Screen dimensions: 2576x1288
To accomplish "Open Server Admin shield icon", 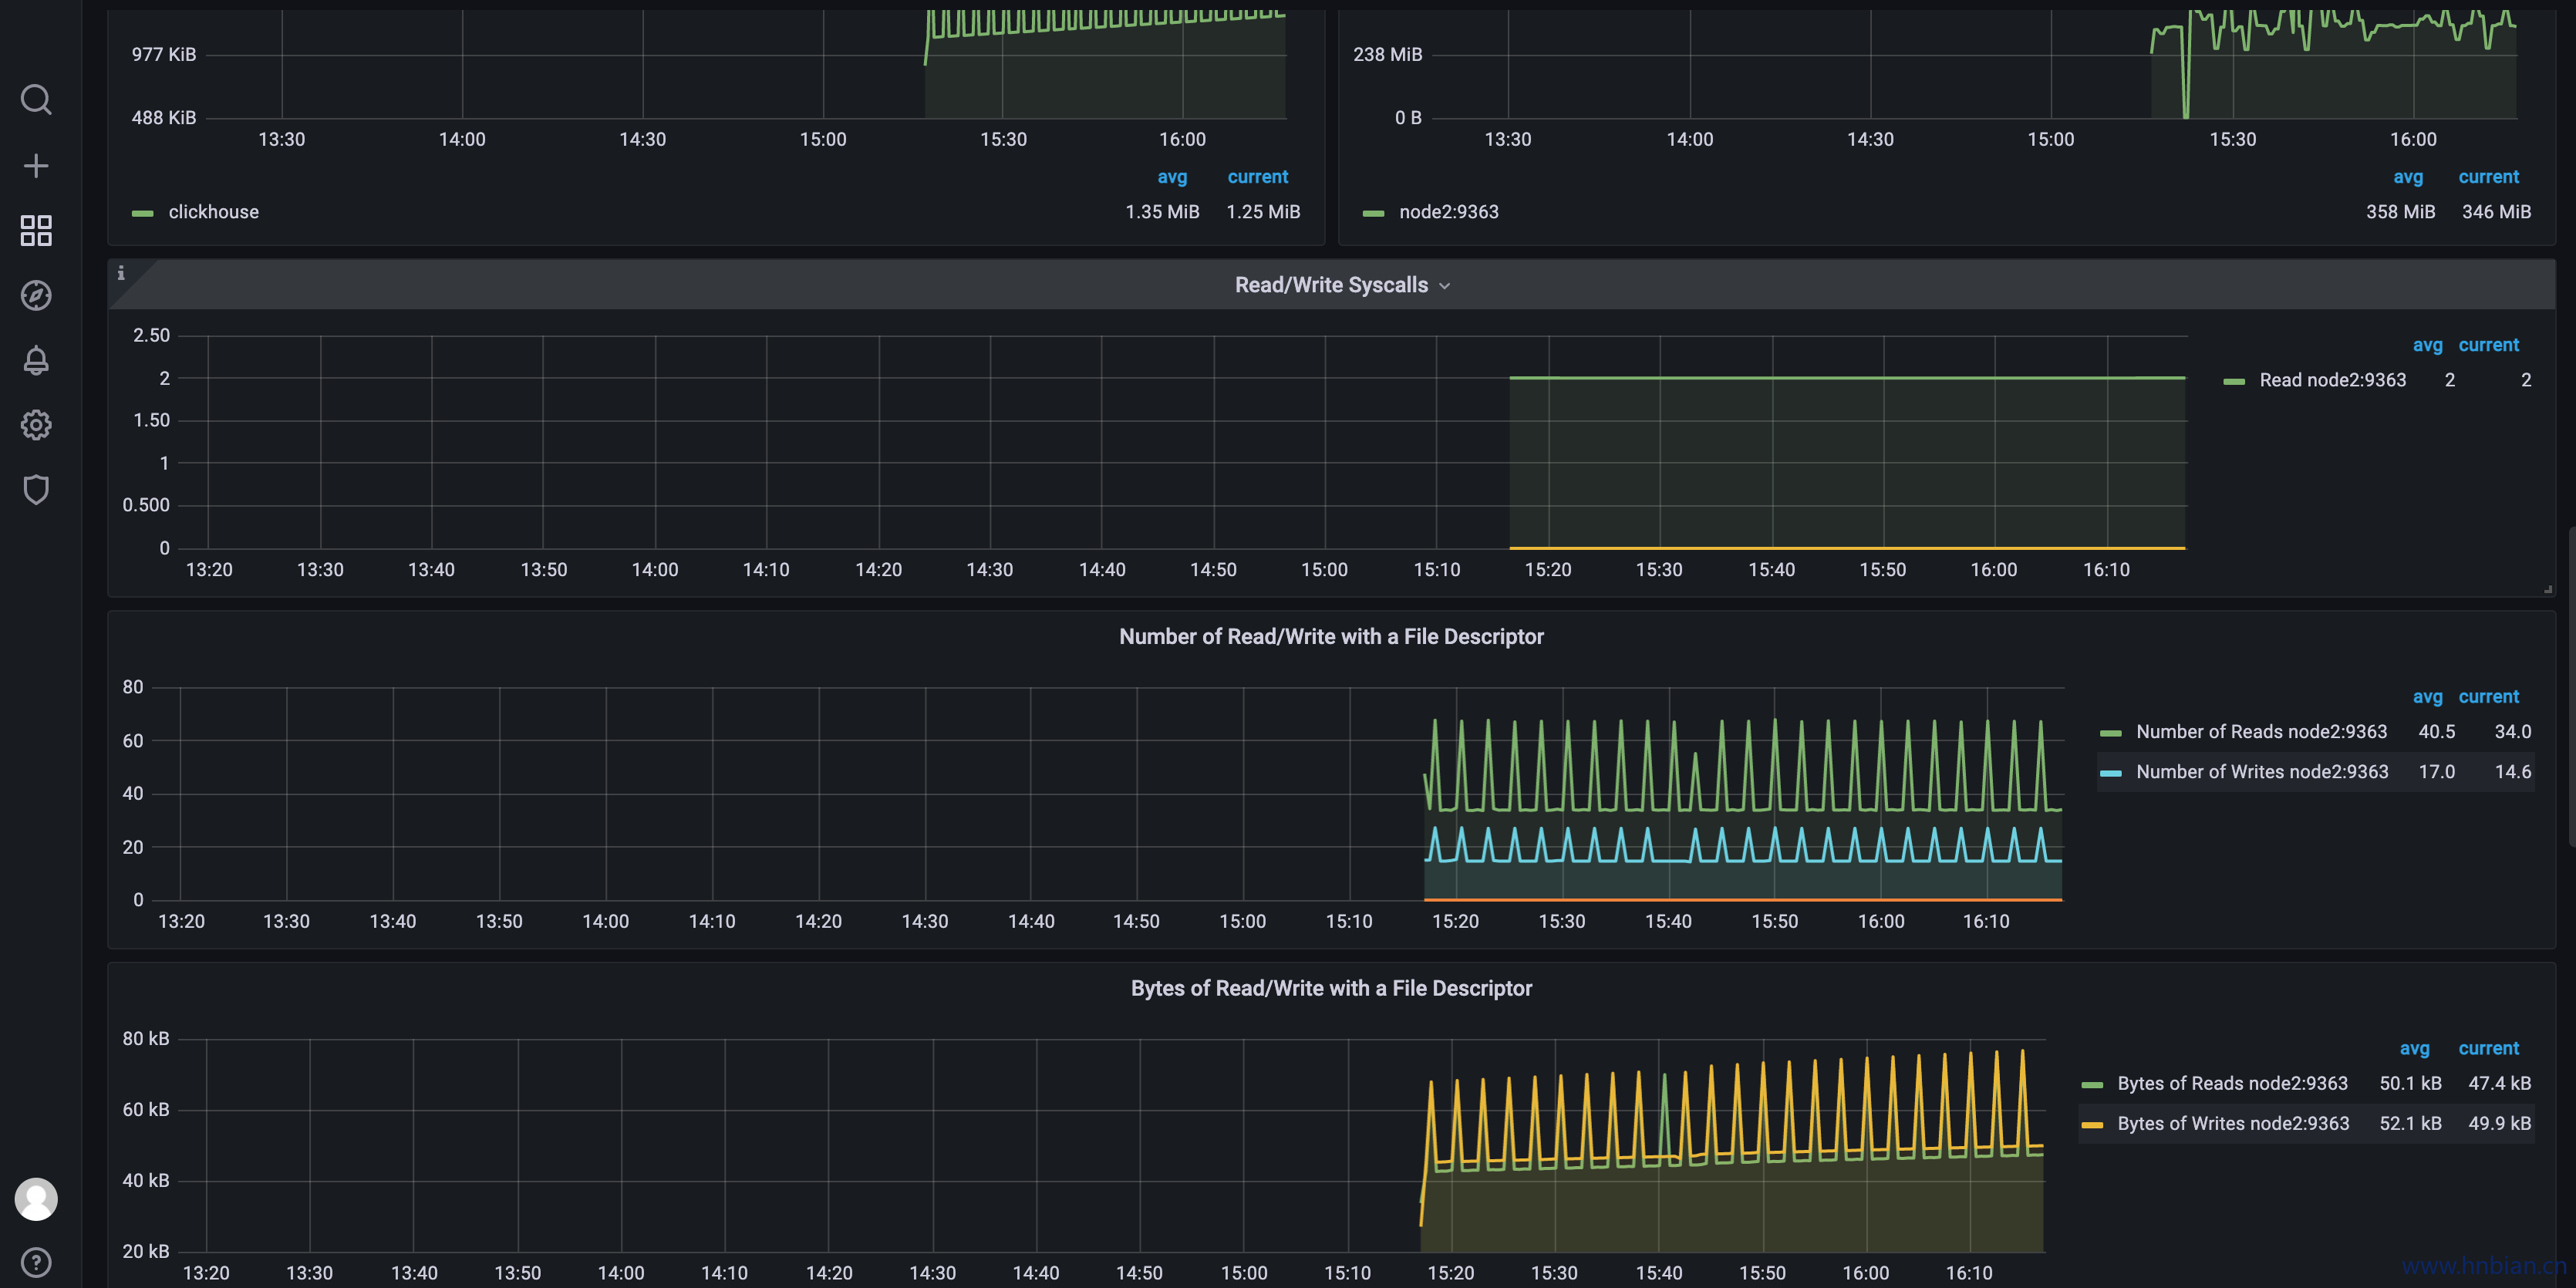I will click(36, 490).
